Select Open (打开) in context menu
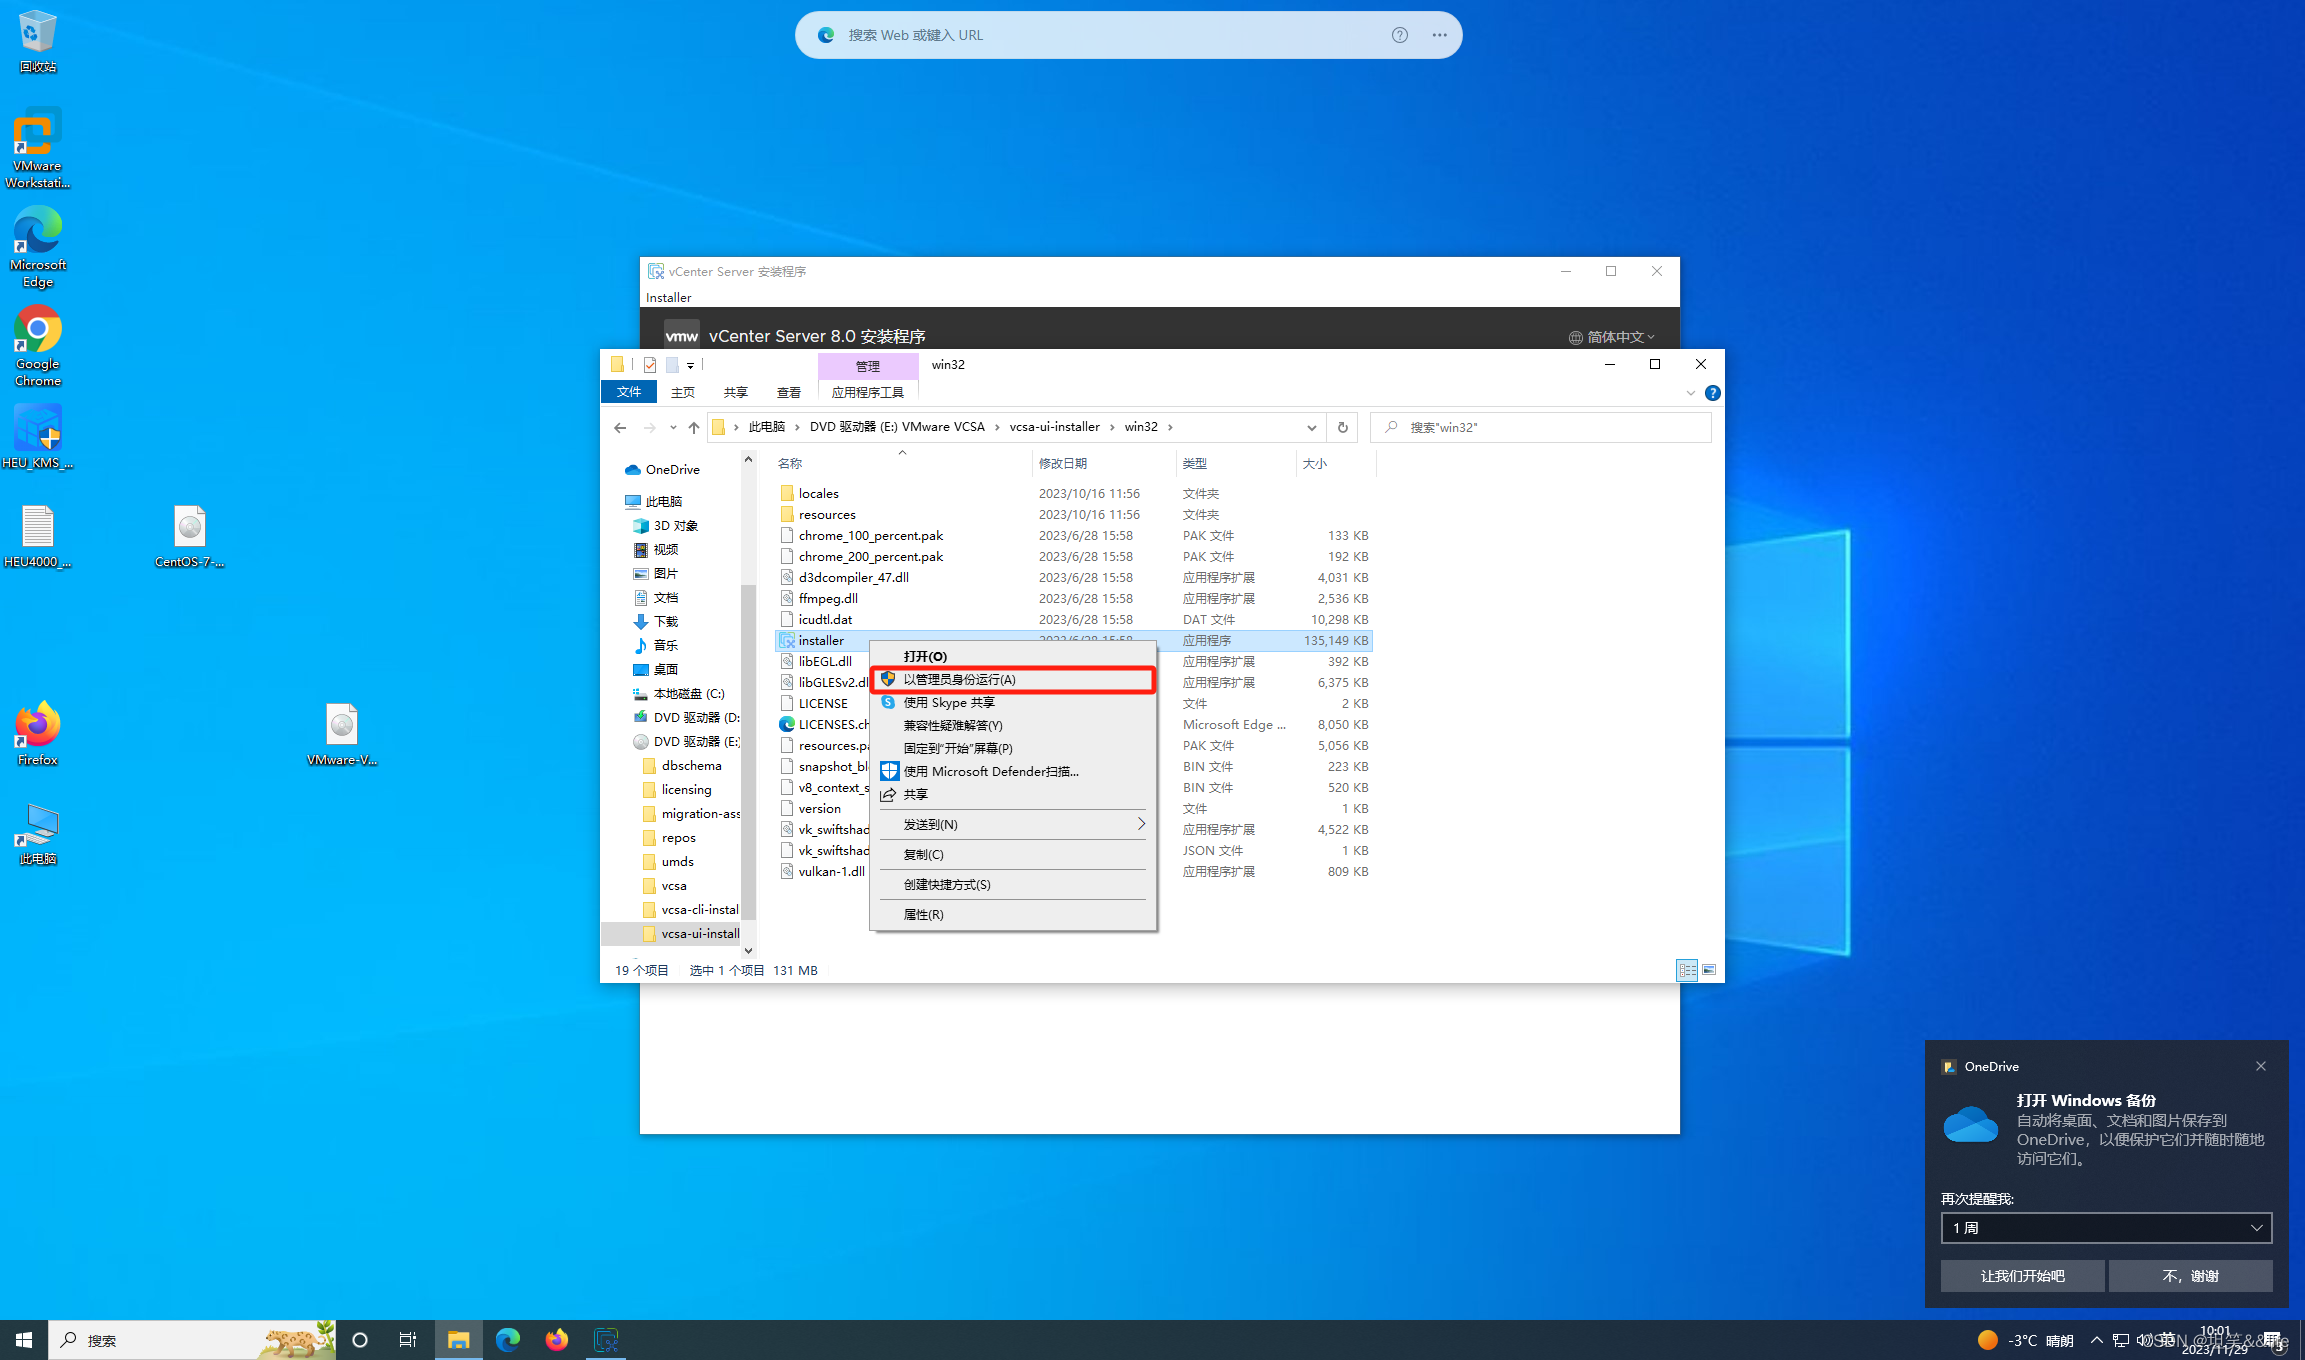This screenshot has width=2305, height=1360. pyautogui.click(x=1014, y=656)
